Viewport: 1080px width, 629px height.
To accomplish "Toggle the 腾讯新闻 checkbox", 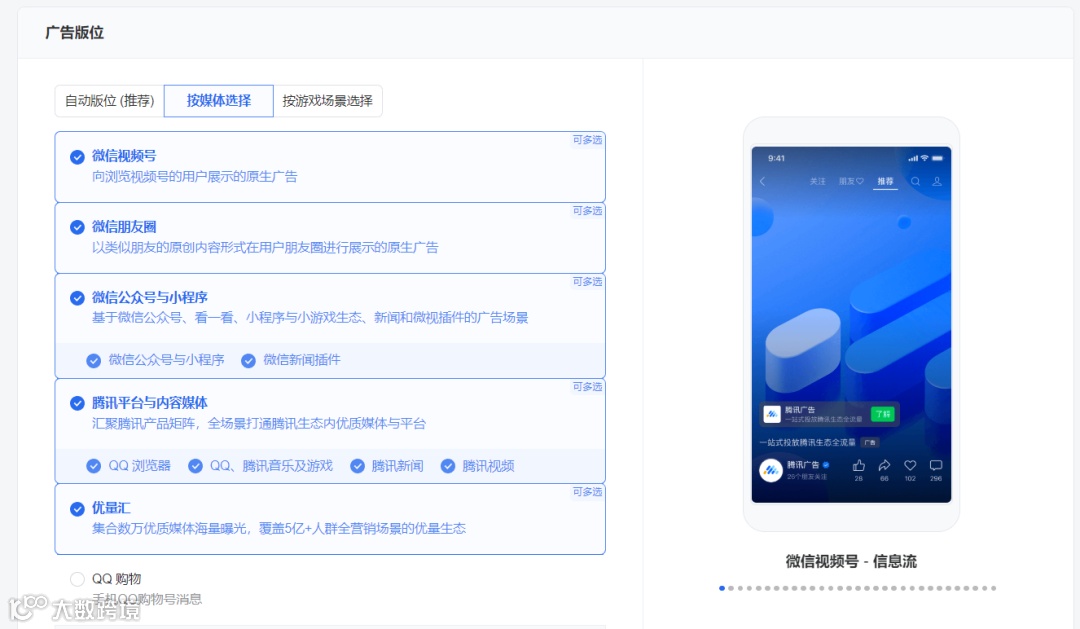I will pyautogui.click(x=357, y=466).
